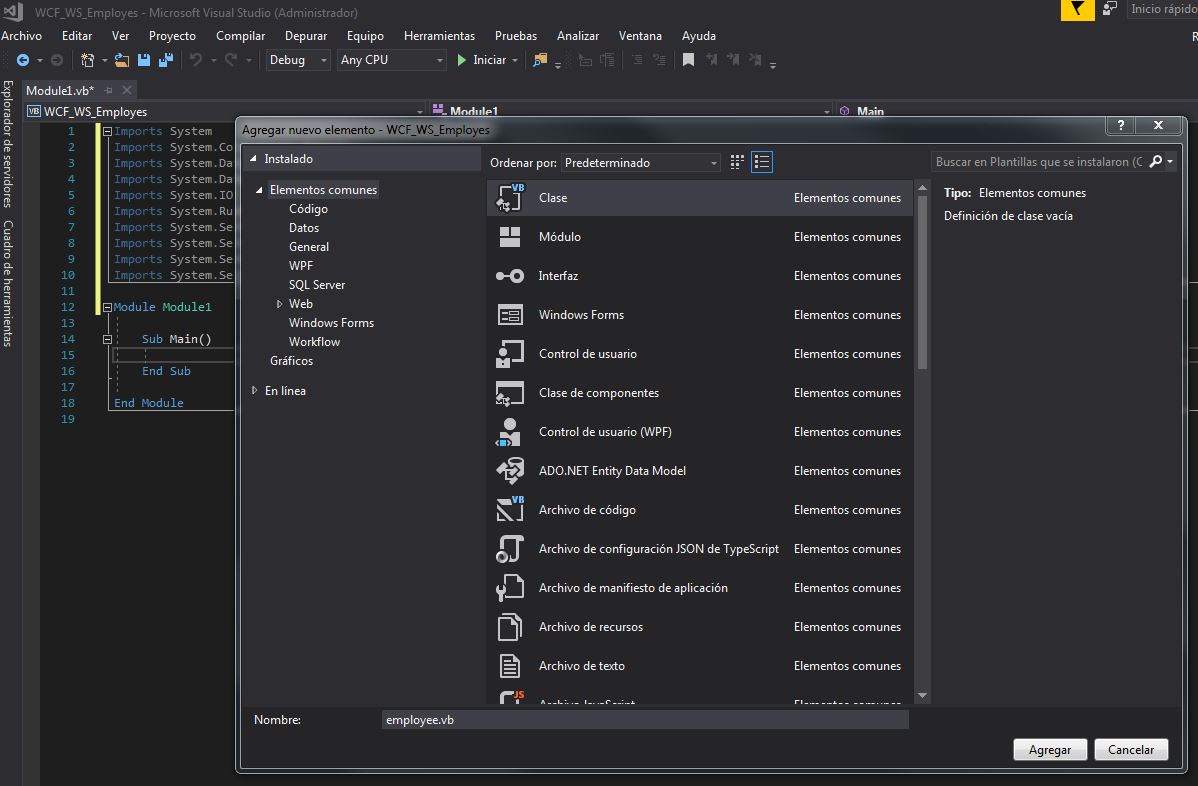Select the Archivo de recursos template icon
This screenshot has width=1198, height=786.
(x=510, y=626)
